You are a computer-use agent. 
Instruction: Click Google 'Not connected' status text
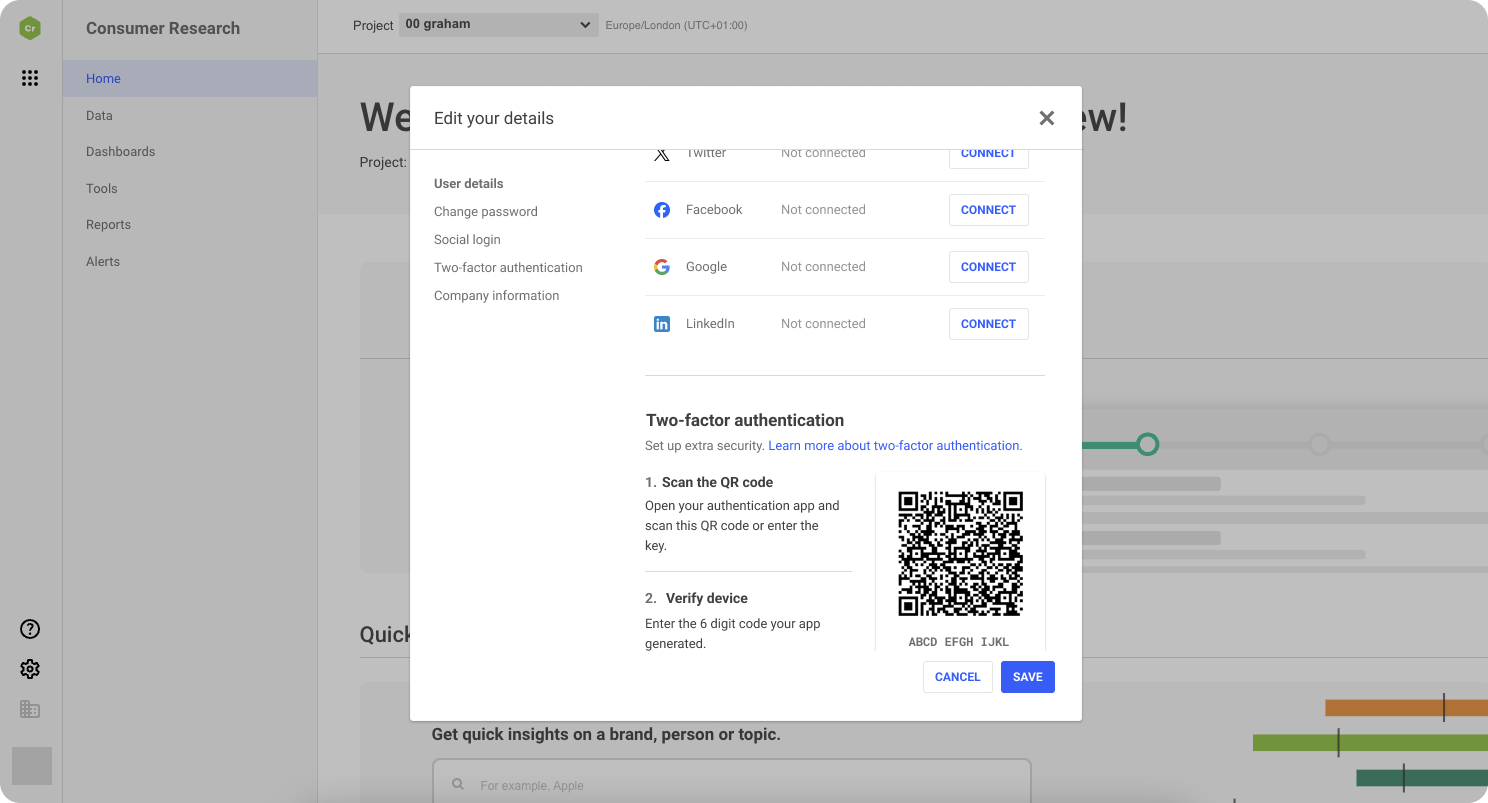(x=823, y=267)
